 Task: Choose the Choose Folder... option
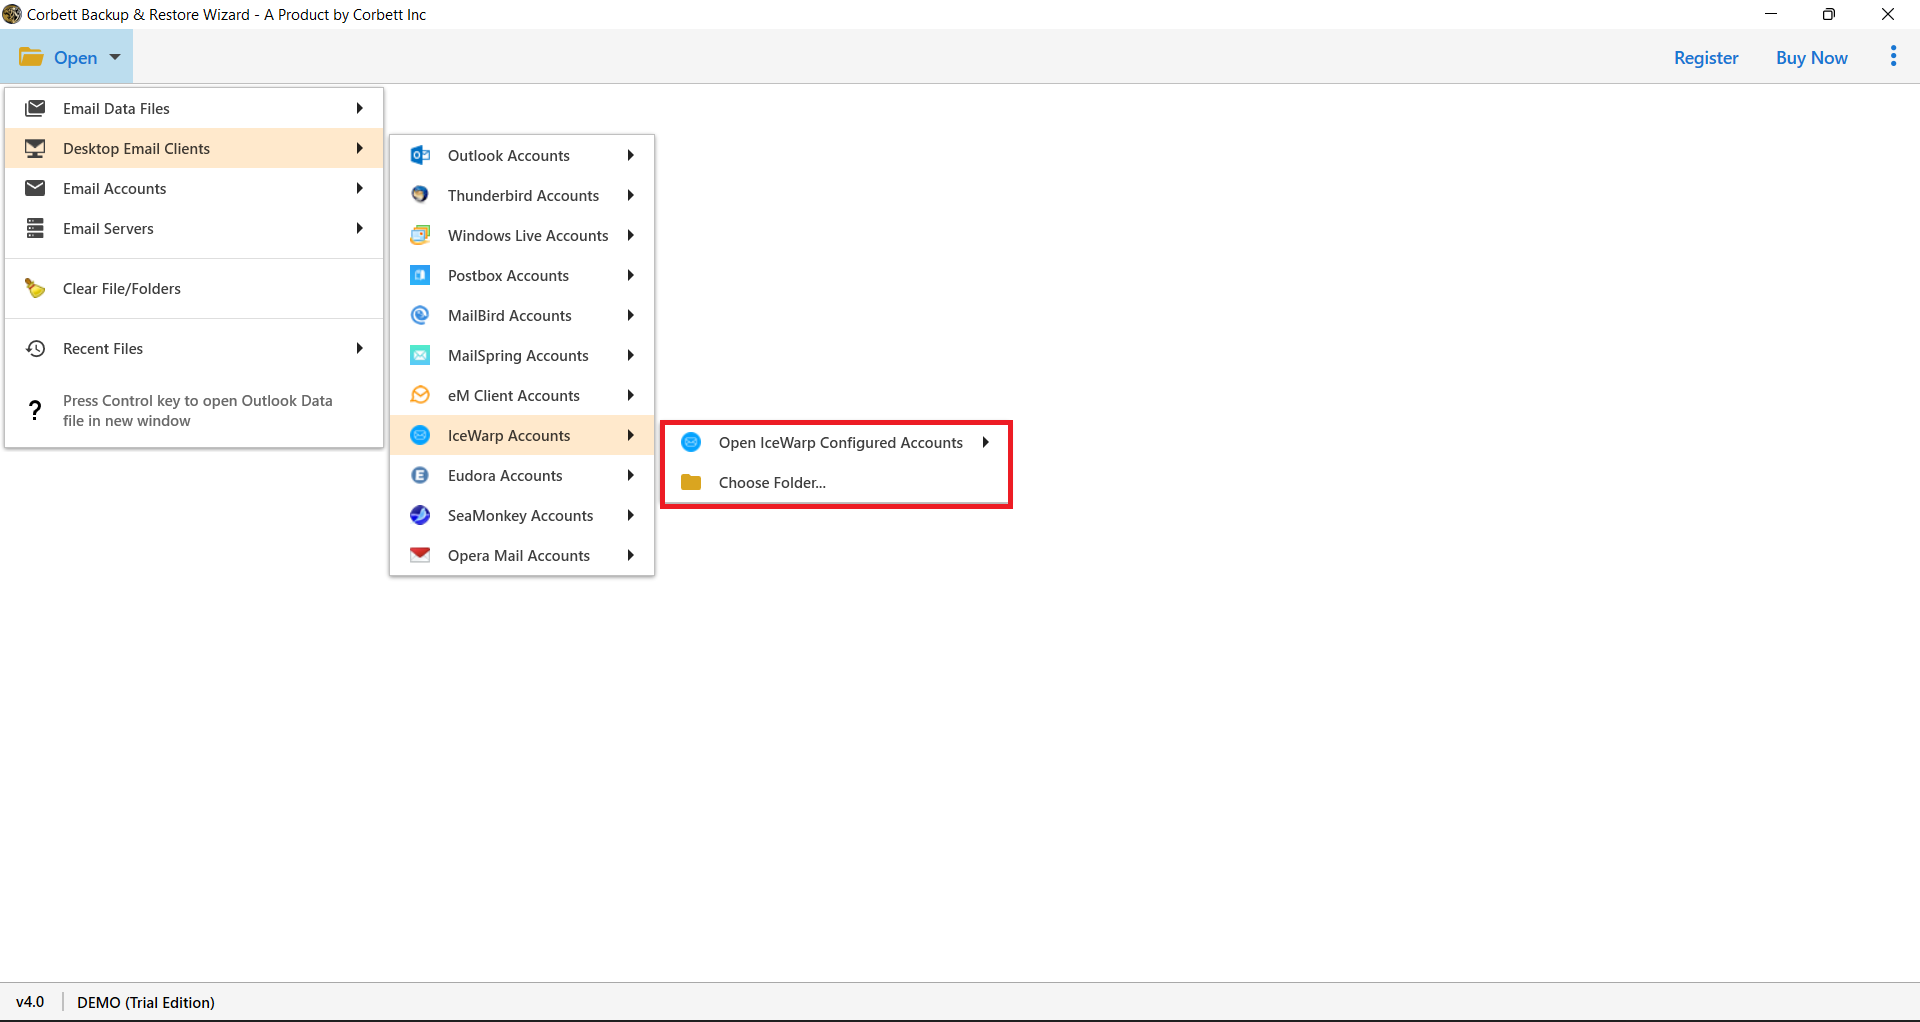[x=835, y=482]
